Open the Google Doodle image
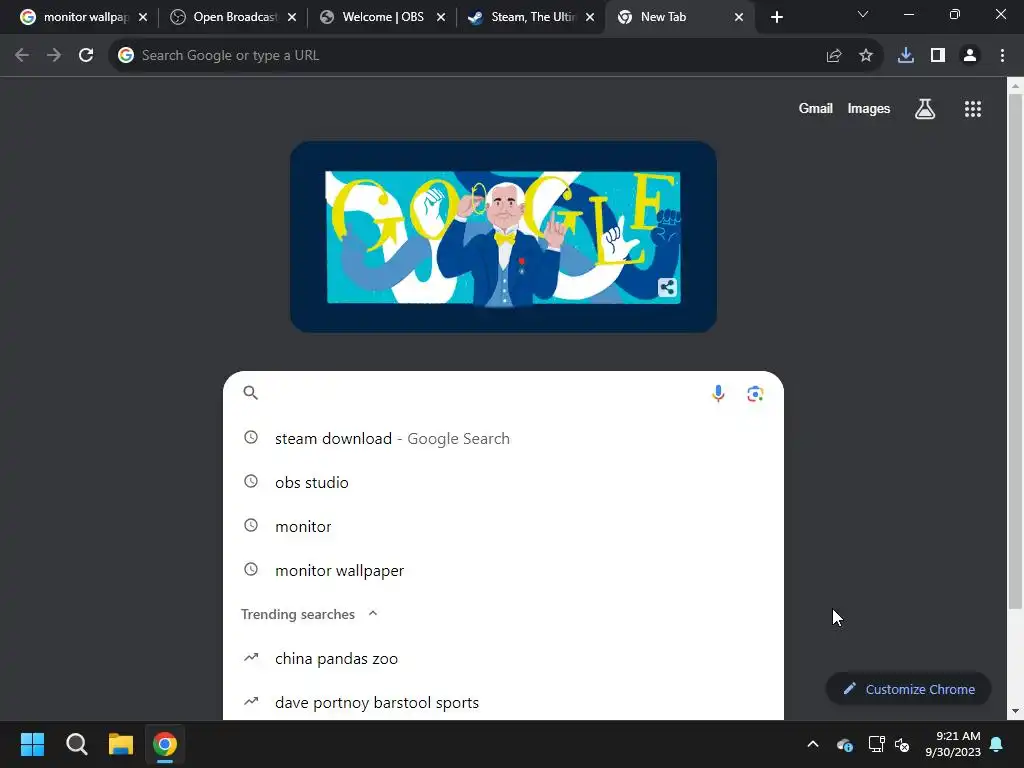The height and width of the screenshot is (768, 1024). pos(503,237)
